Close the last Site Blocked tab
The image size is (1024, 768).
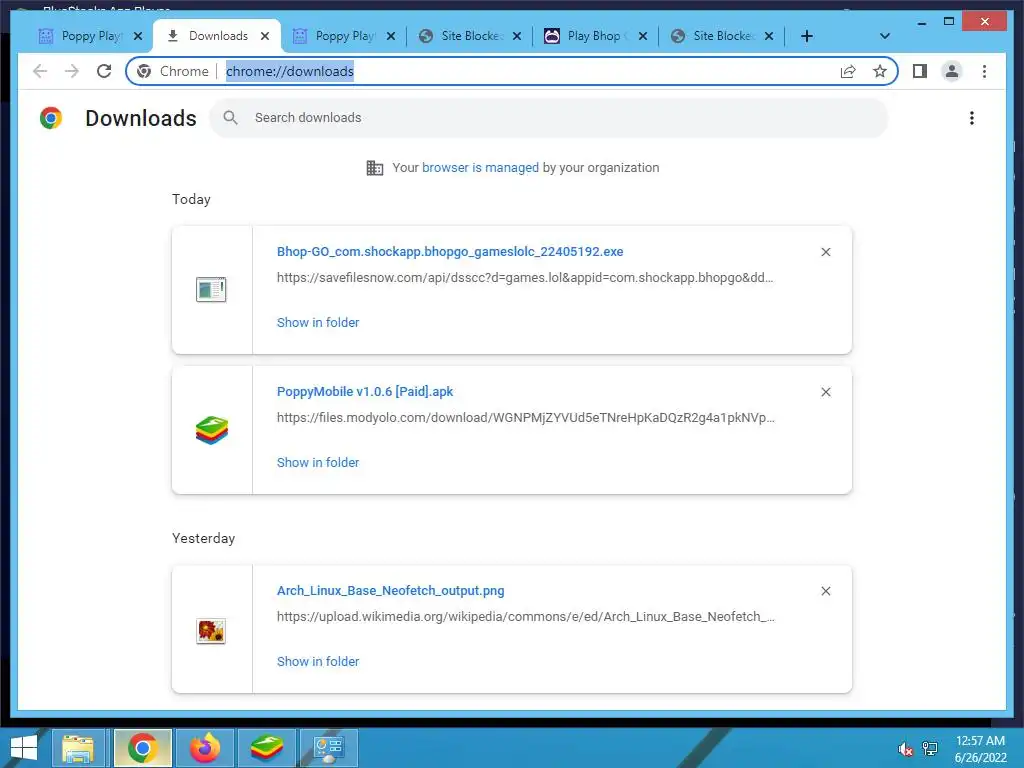click(769, 36)
